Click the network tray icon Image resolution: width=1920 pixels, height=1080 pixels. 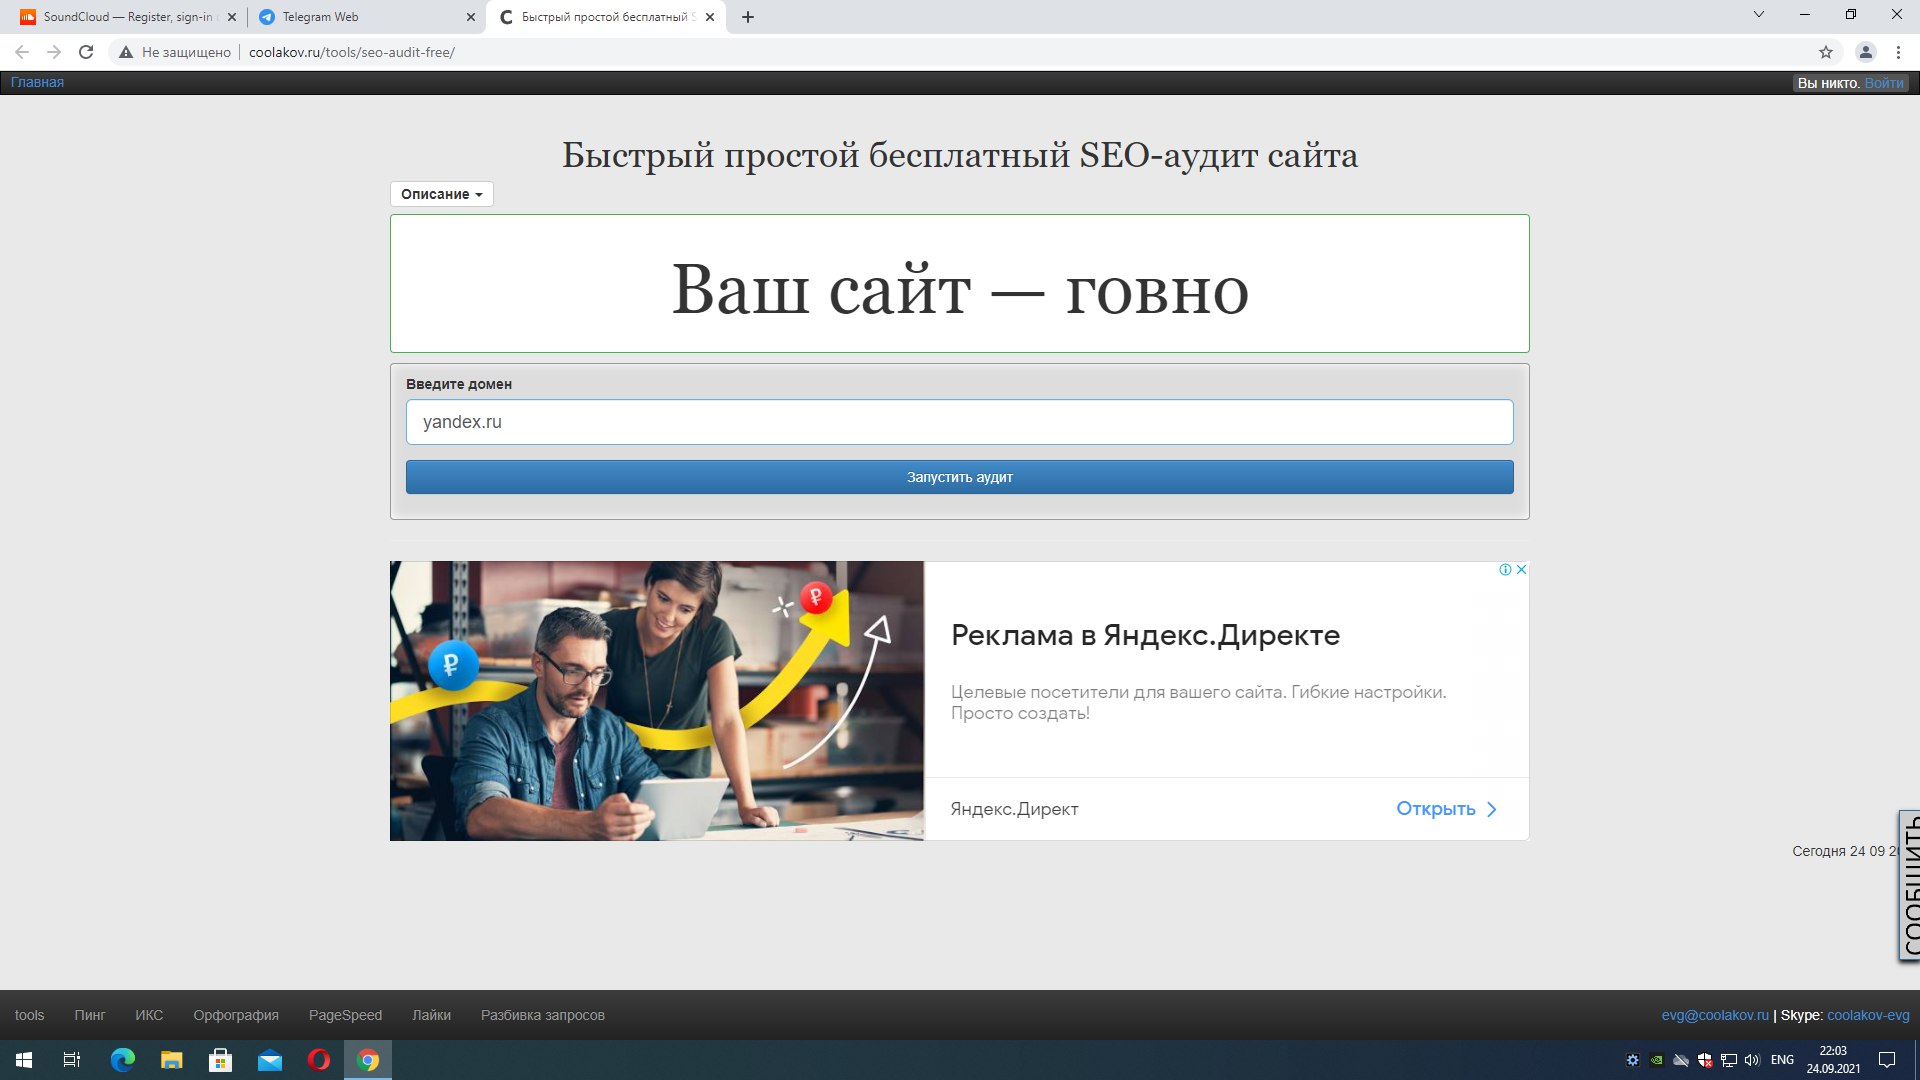[x=1729, y=1060]
